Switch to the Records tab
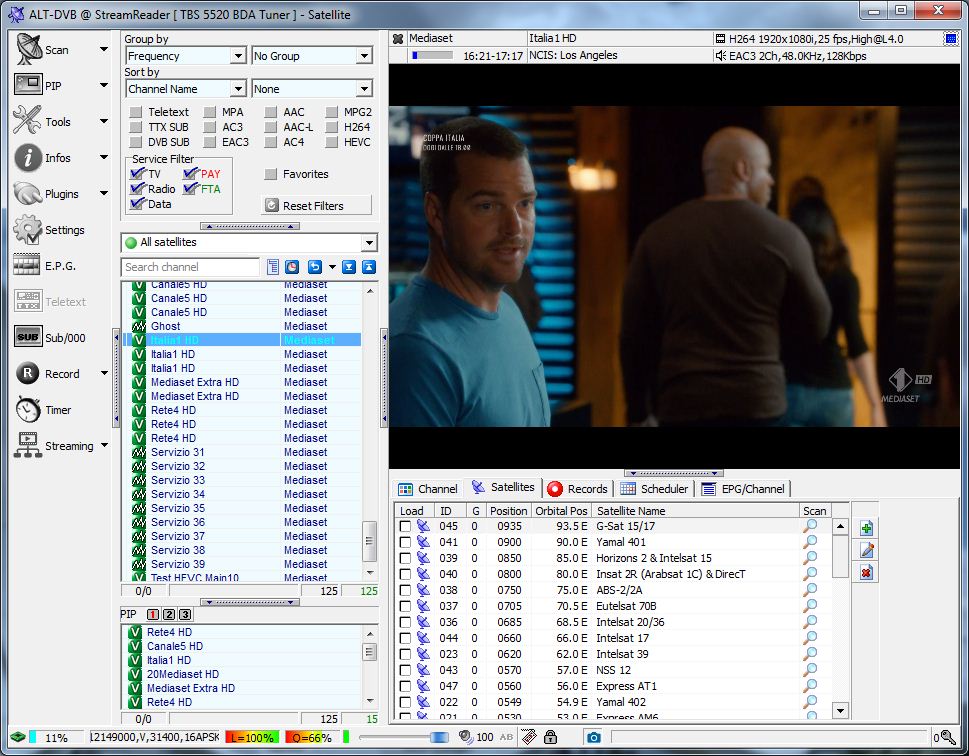Viewport: 969px width, 756px height. (x=577, y=489)
